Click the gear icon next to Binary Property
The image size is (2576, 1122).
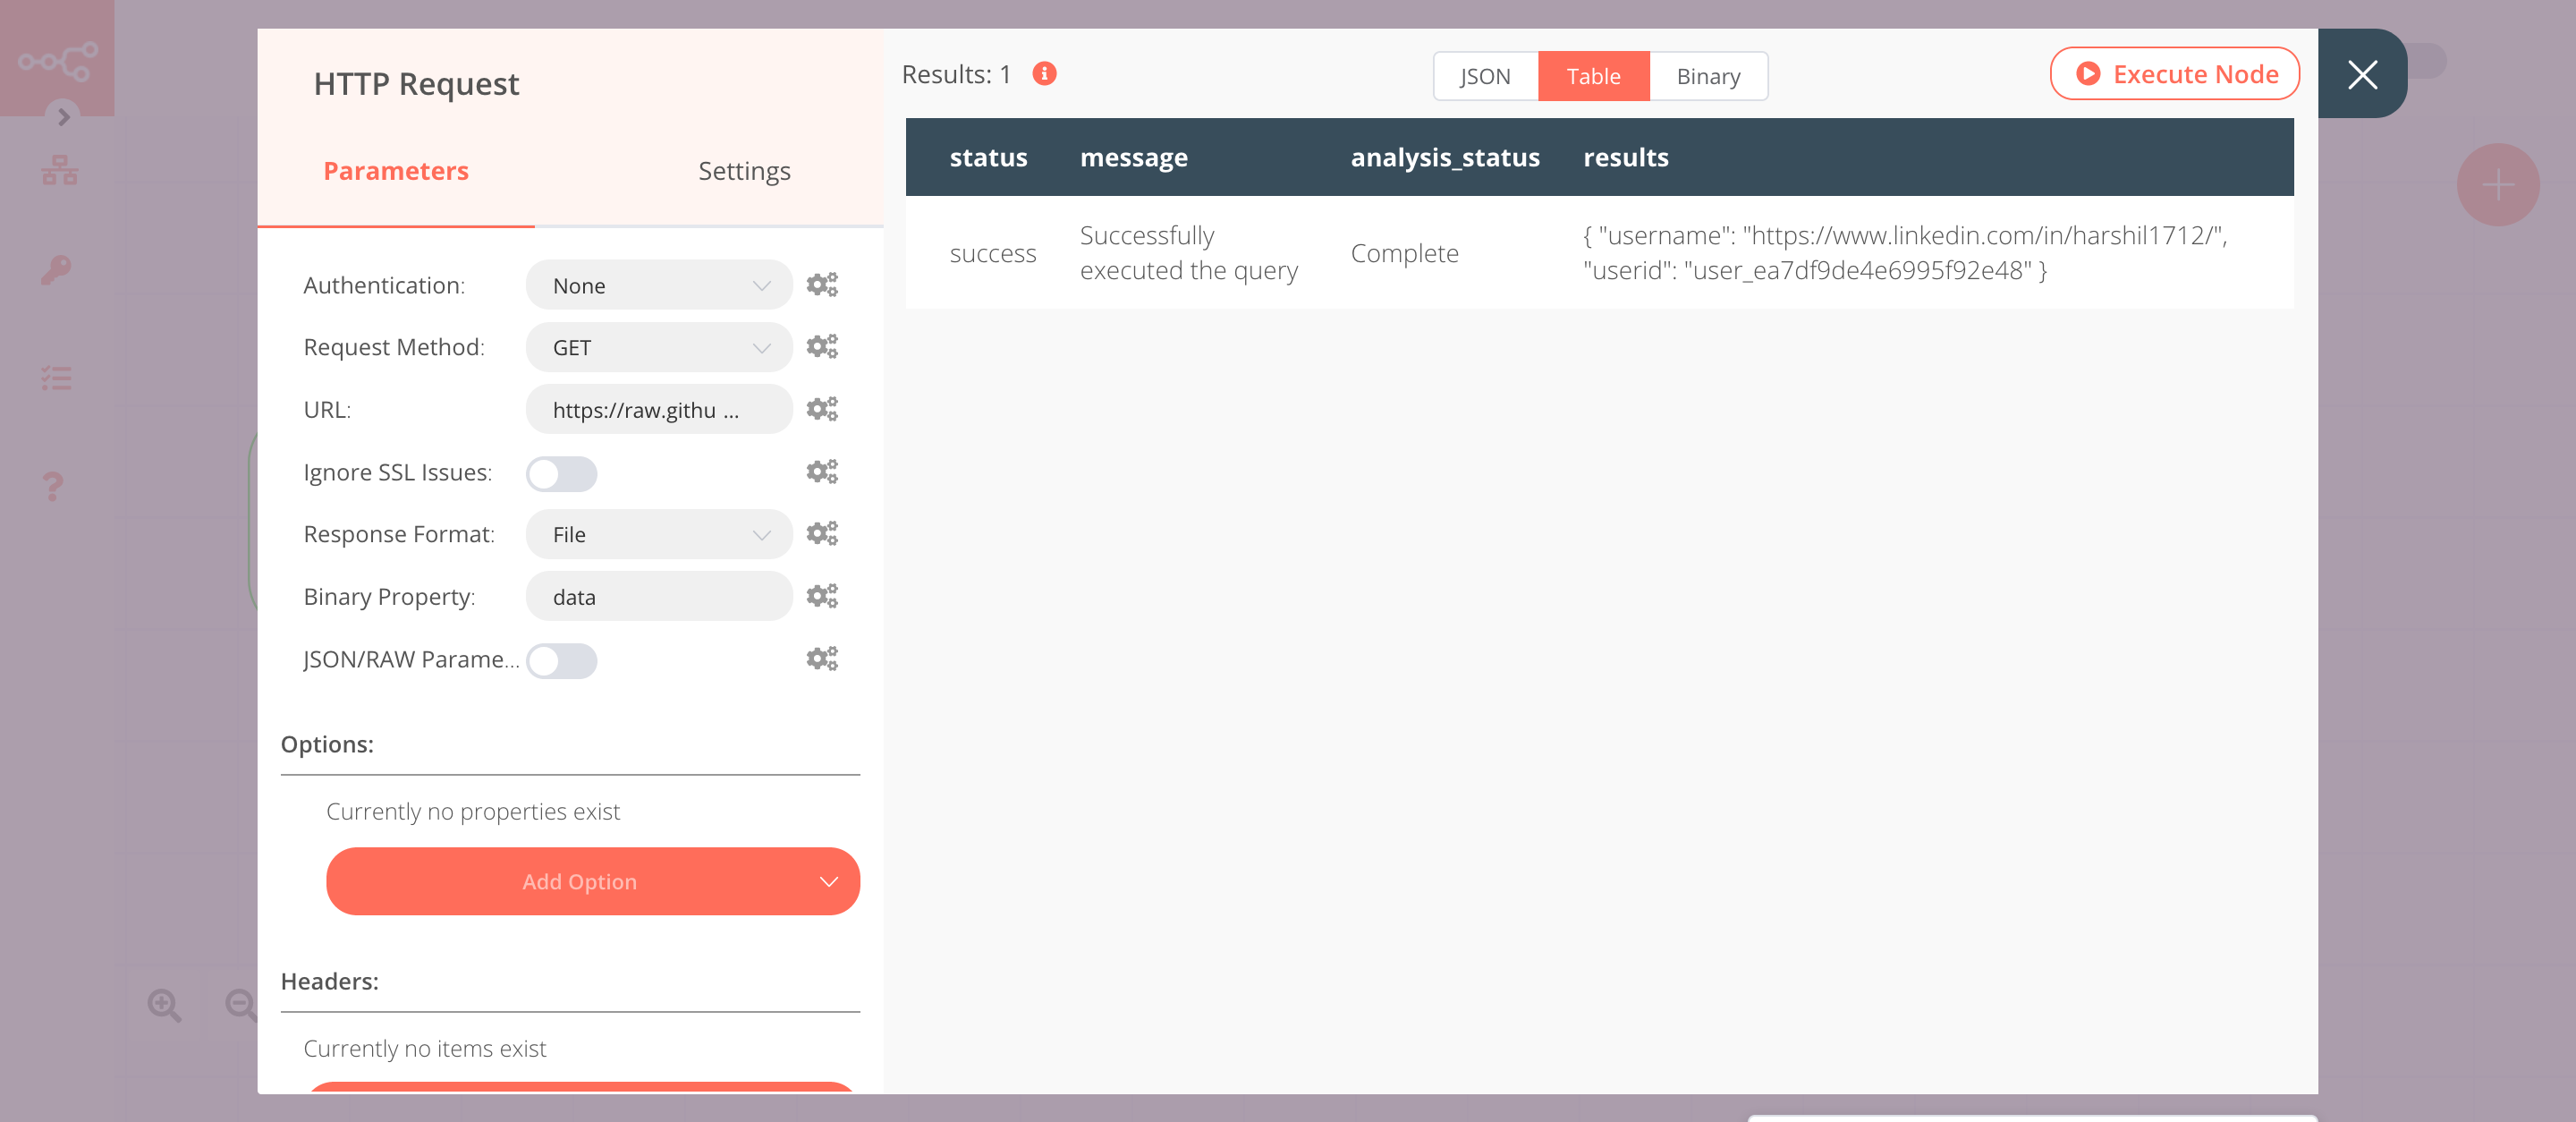[822, 596]
